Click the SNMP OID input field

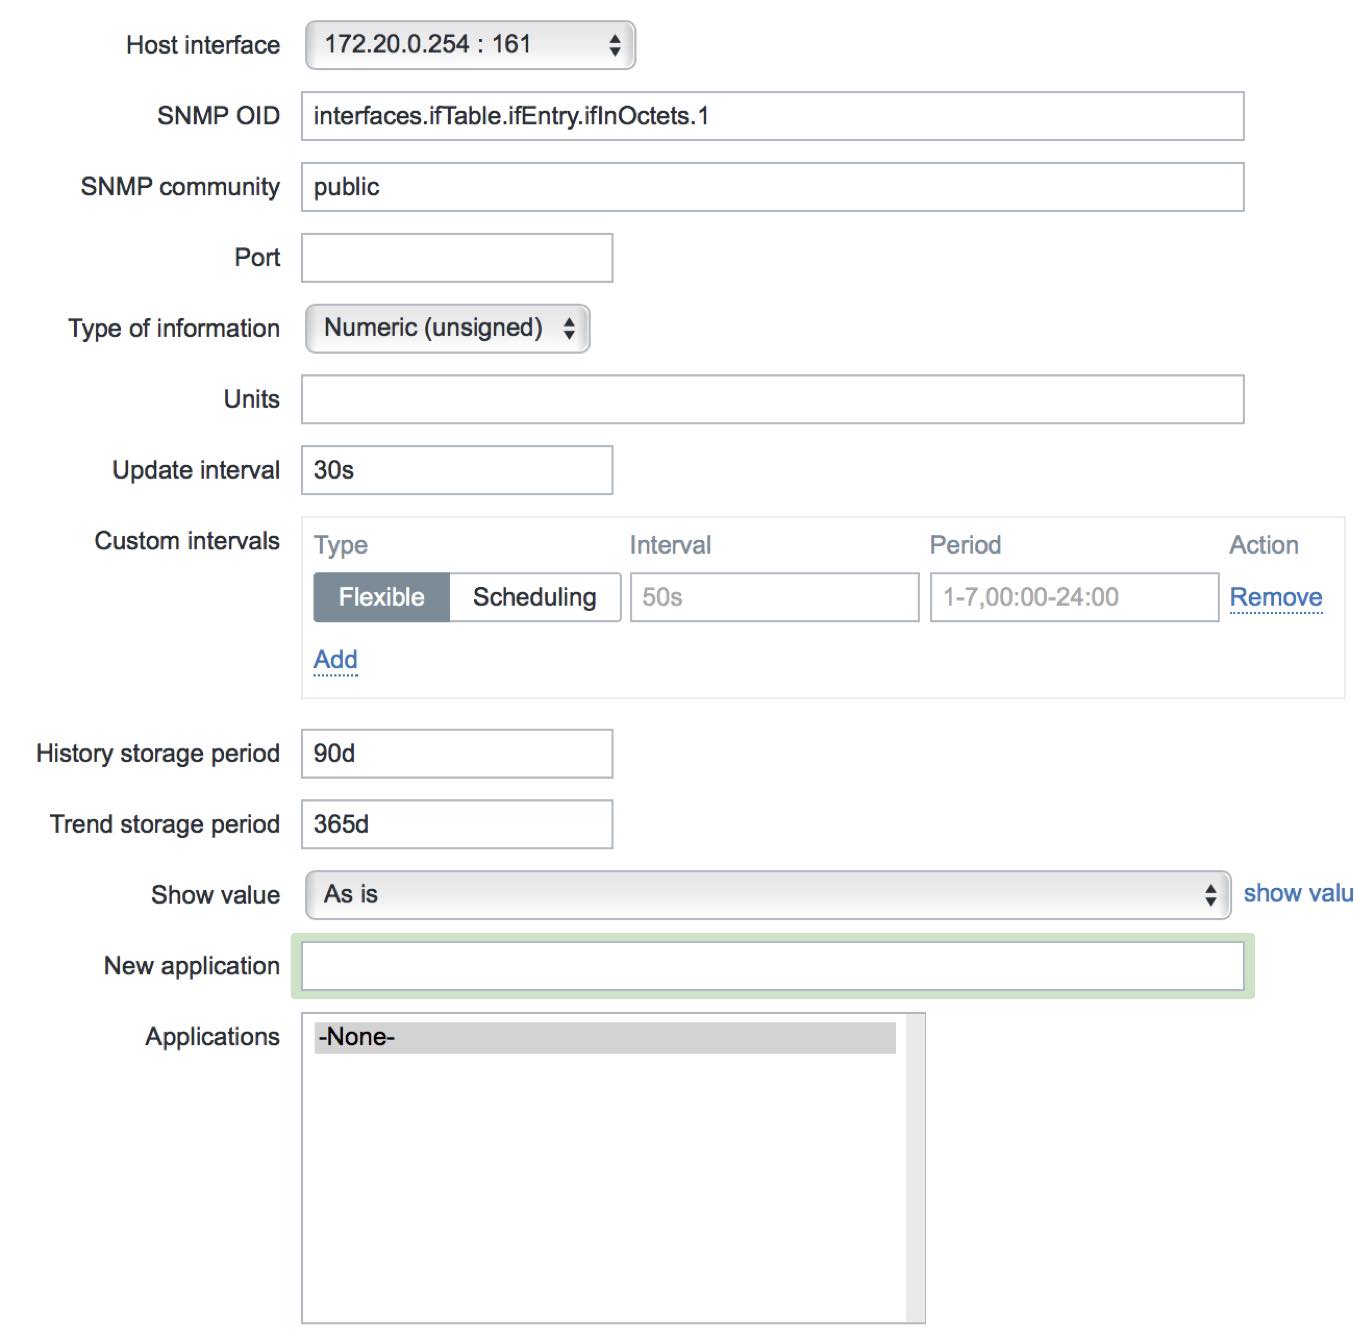point(772,116)
